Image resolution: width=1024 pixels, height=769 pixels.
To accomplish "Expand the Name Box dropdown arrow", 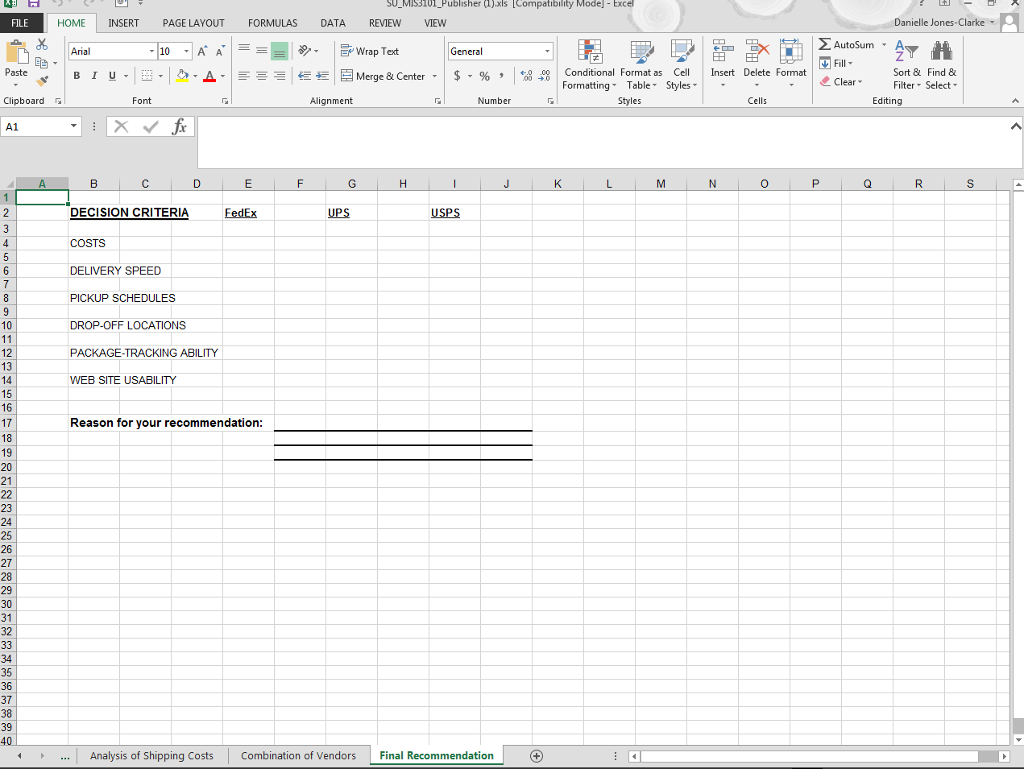I will coord(74,127).
